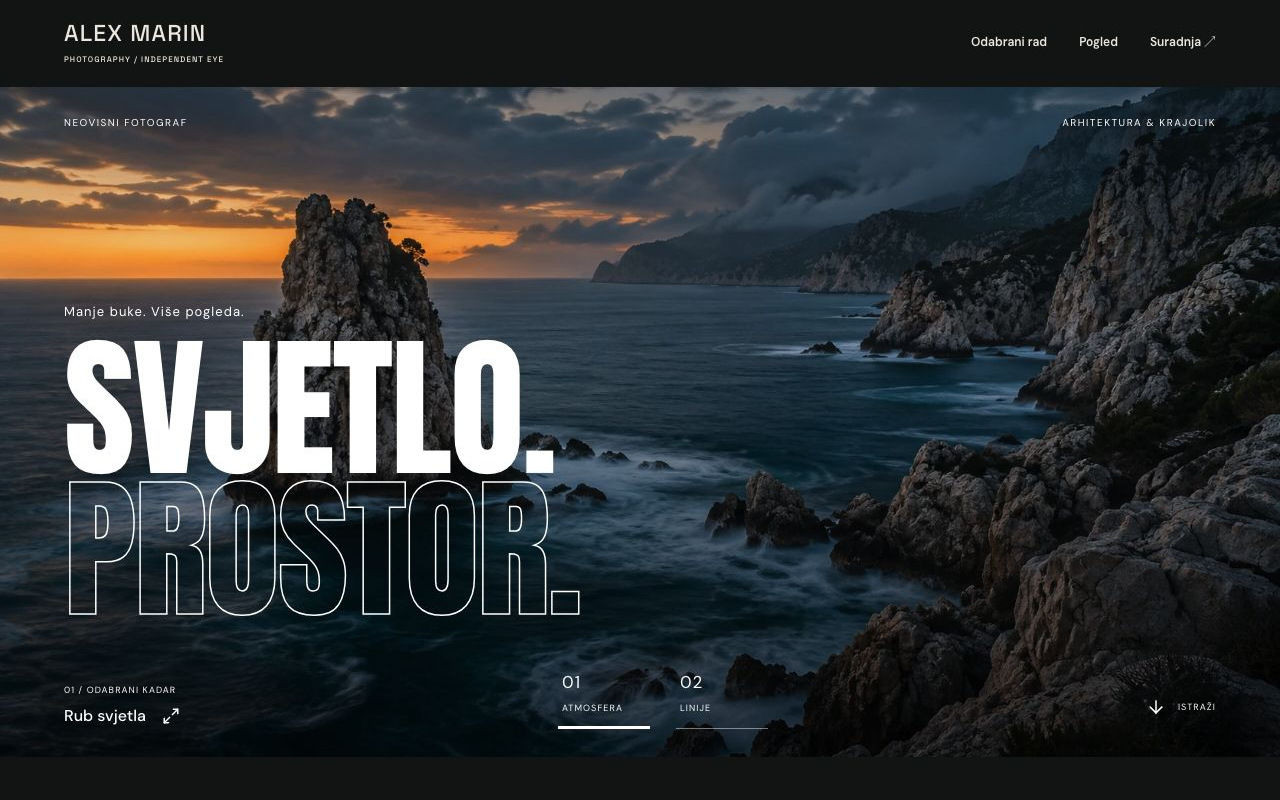Image resolution: width=1280 pixels, height=800 pixels.
Task: Click the diagonal arrow icon after Suradnja
Action: 1210,41
